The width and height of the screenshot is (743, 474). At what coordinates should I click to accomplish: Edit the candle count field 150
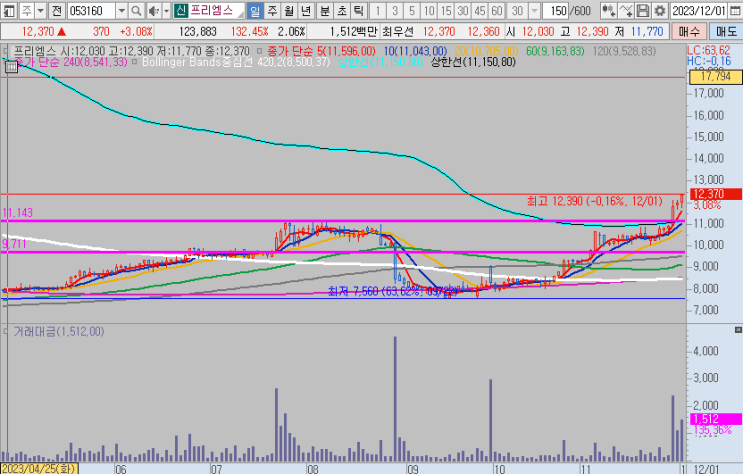point(555,10)
